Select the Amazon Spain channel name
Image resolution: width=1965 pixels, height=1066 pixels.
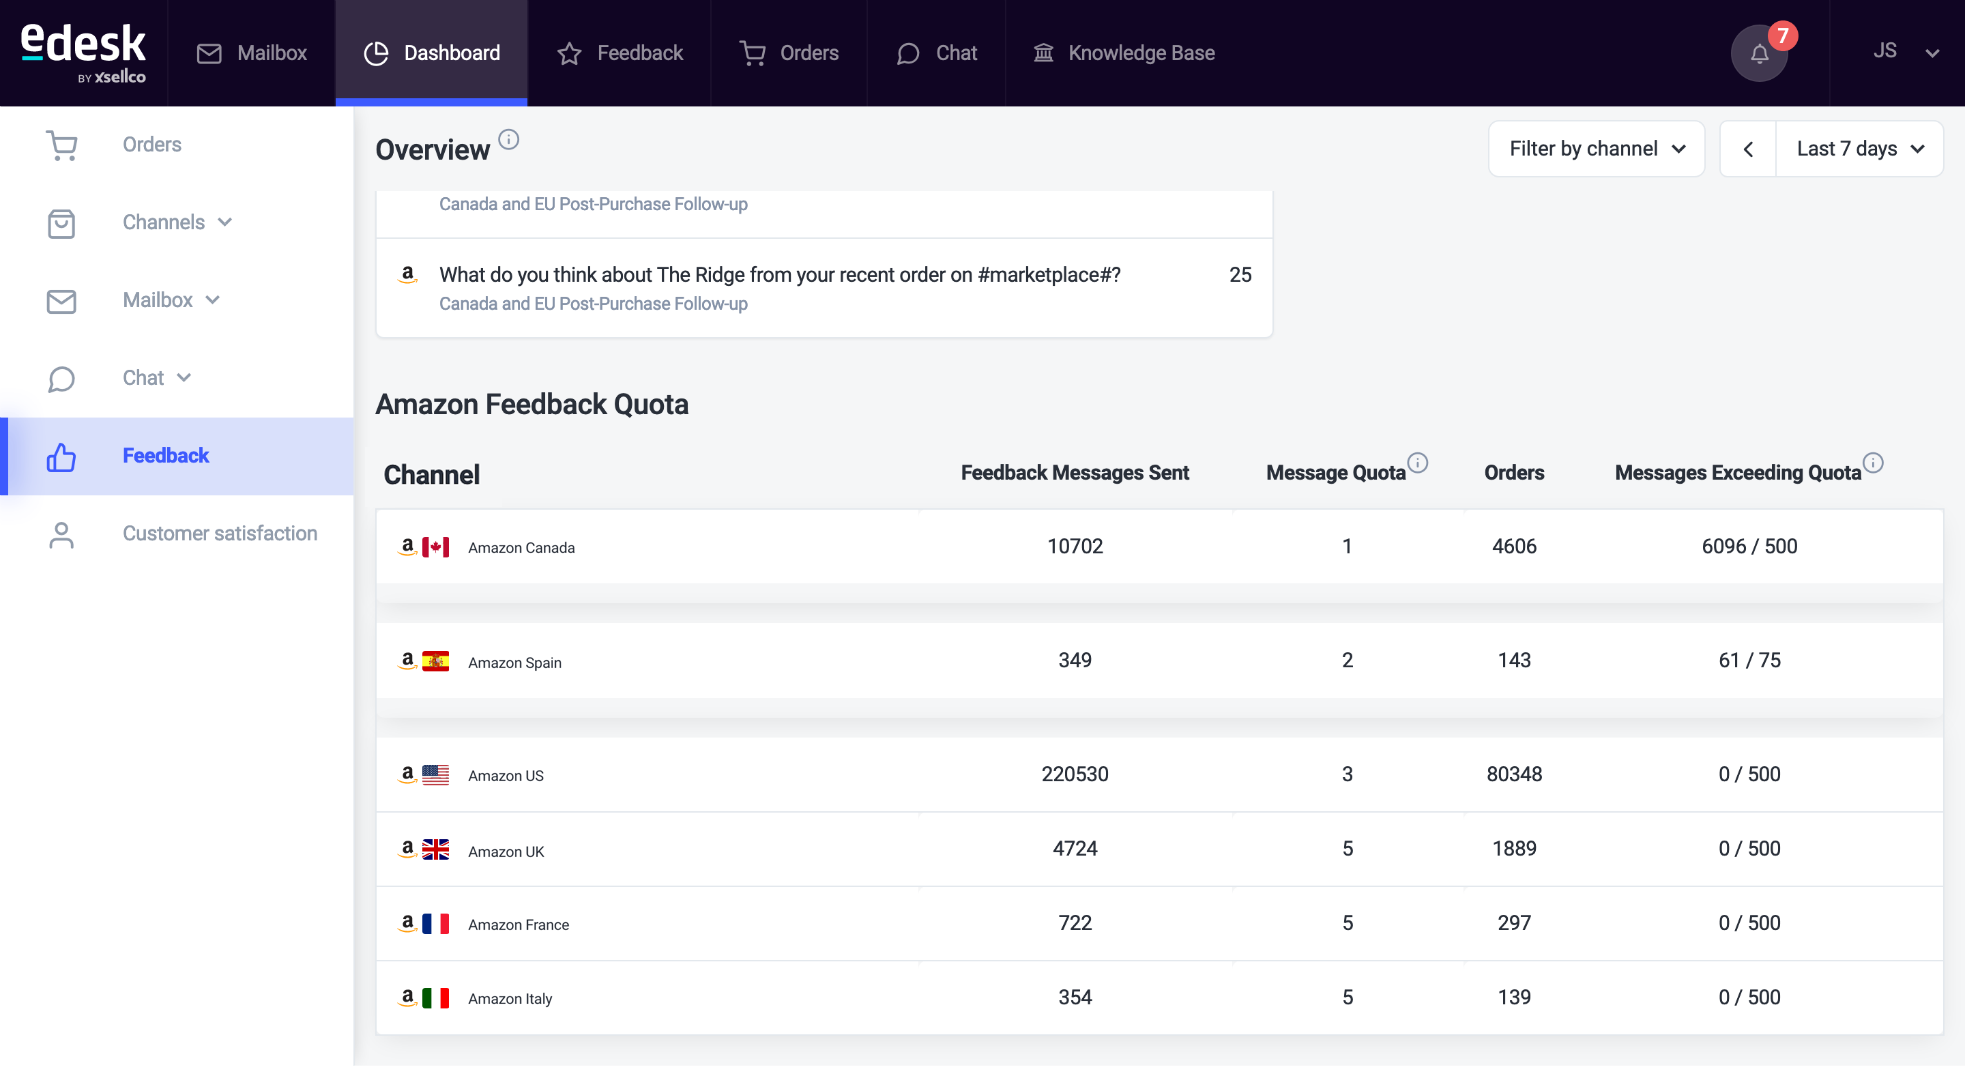click(515, 663)
